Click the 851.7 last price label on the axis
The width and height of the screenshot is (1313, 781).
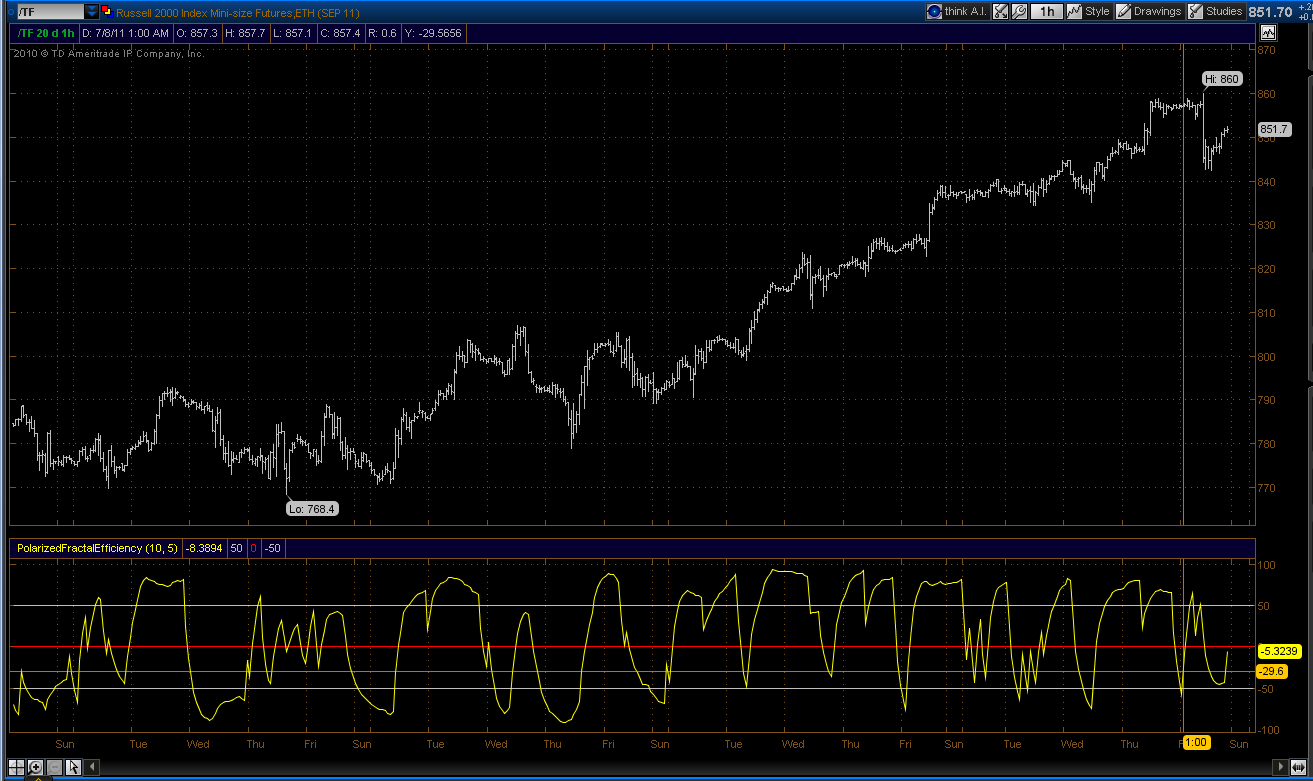tap(1273, 129)
